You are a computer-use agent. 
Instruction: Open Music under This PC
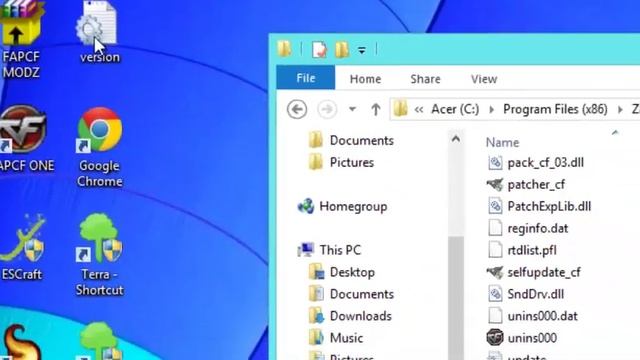pyautogui.click(x=346, y=338)
